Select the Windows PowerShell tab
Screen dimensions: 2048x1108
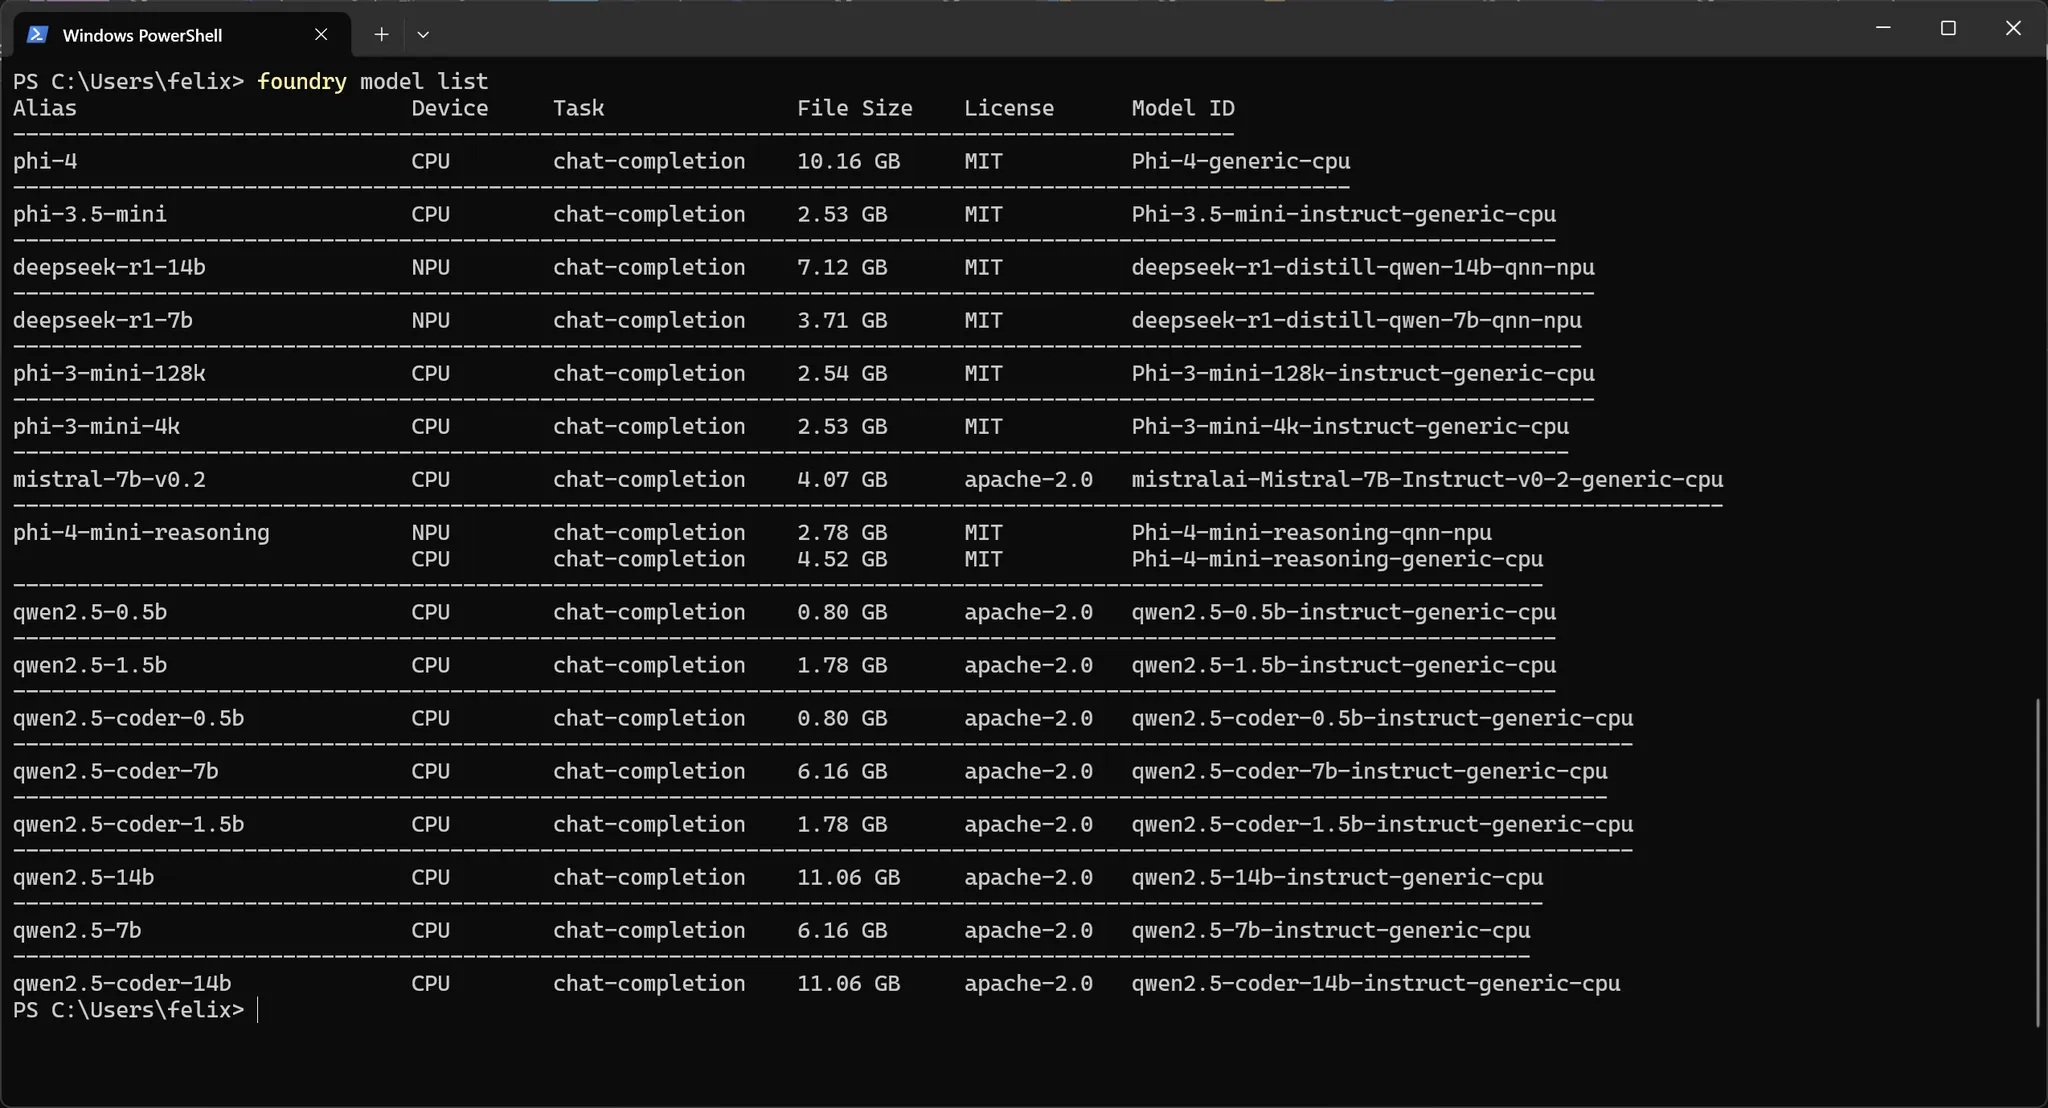pos(182,35)
